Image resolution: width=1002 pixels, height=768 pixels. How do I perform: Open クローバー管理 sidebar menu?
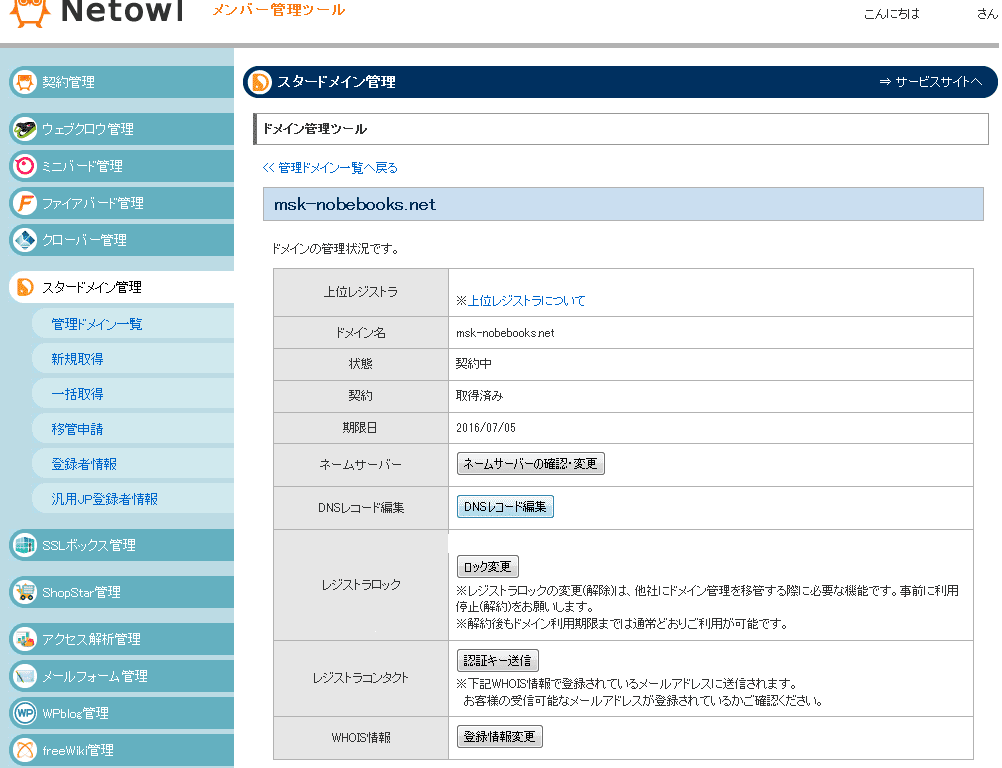click(x=121, y=240)
